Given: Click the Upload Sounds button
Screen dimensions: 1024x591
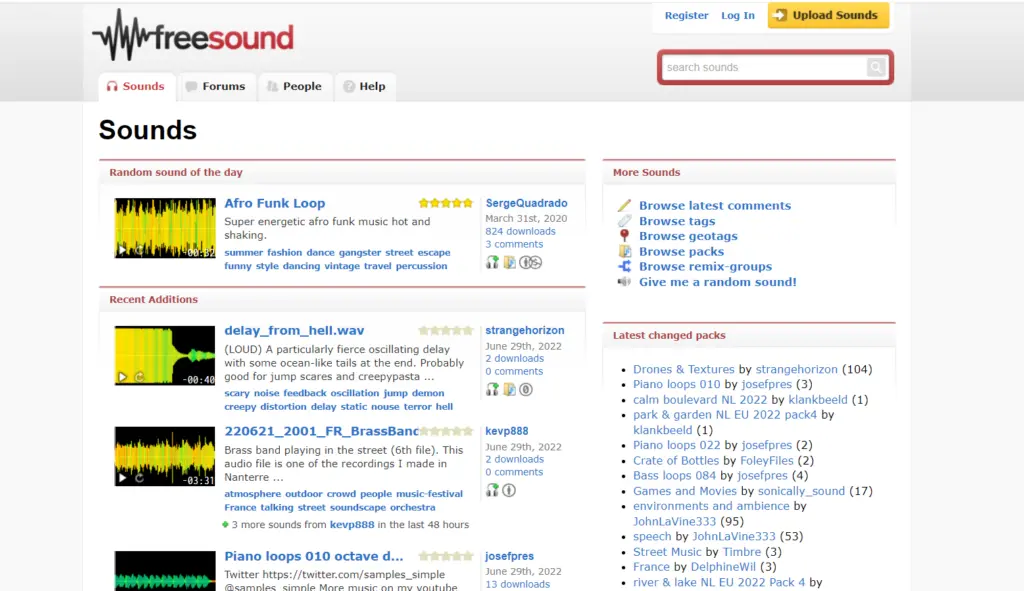Looking at the screenshot, I should 828,16.
